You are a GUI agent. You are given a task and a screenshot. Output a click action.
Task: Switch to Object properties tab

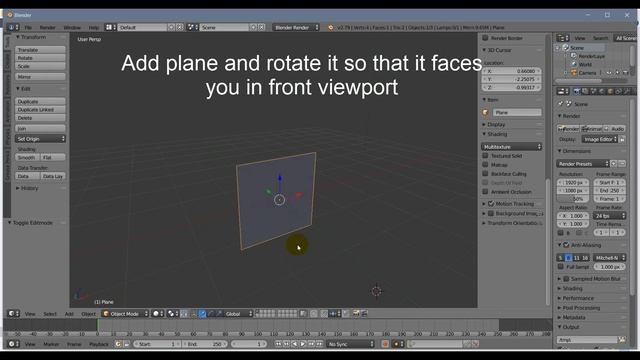coord(611,91)
